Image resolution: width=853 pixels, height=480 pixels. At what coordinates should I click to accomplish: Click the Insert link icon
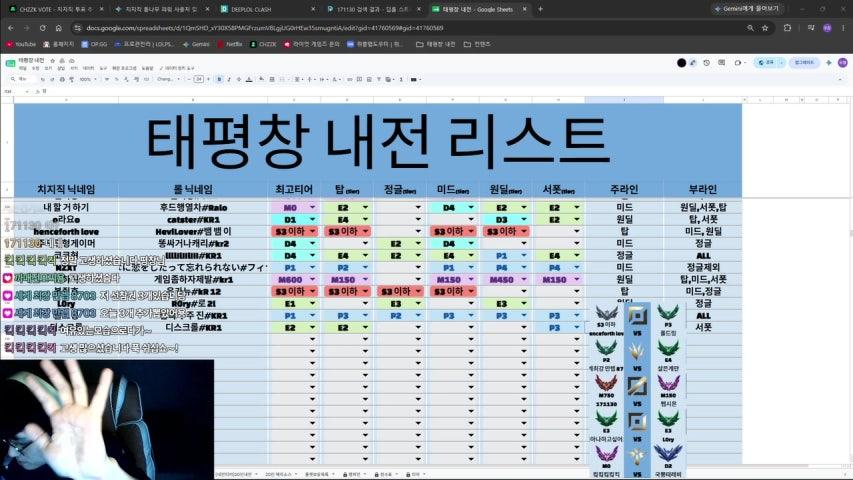350,79
